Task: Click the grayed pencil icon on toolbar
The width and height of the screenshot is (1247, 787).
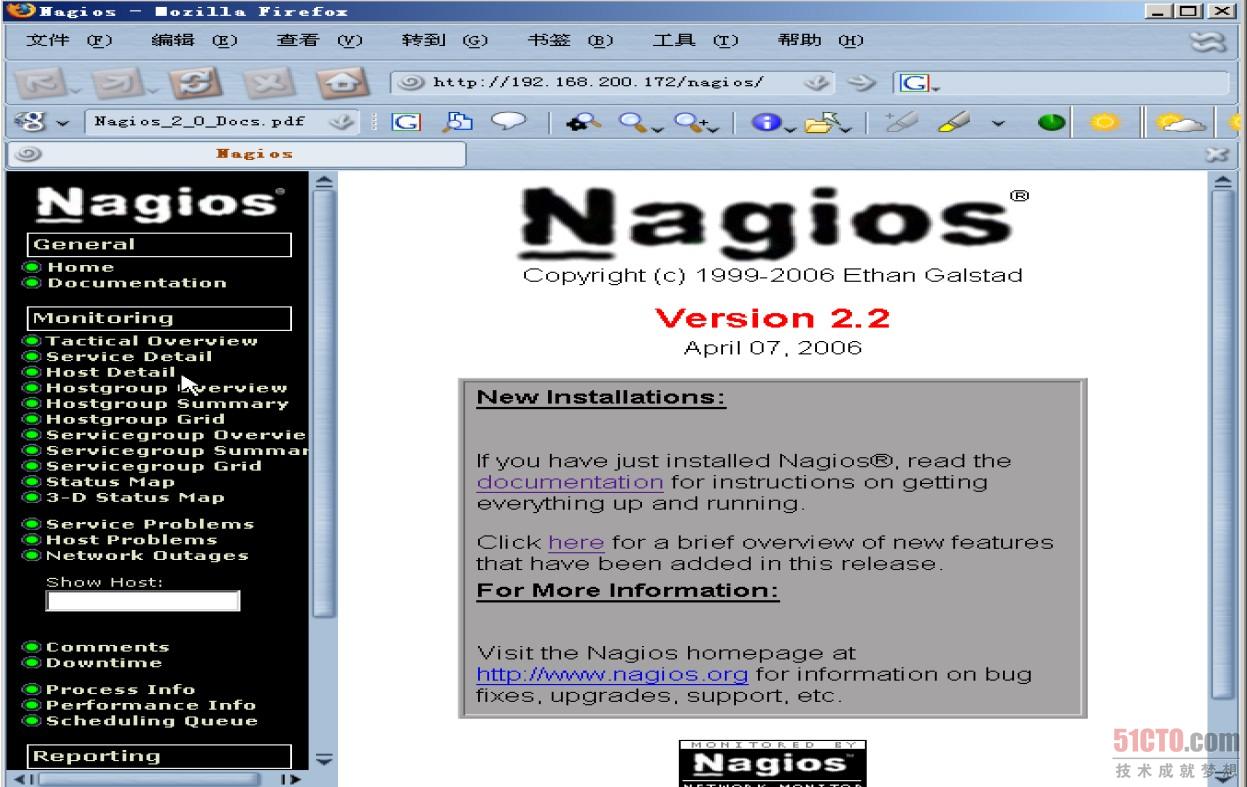Action: point(902,122)
